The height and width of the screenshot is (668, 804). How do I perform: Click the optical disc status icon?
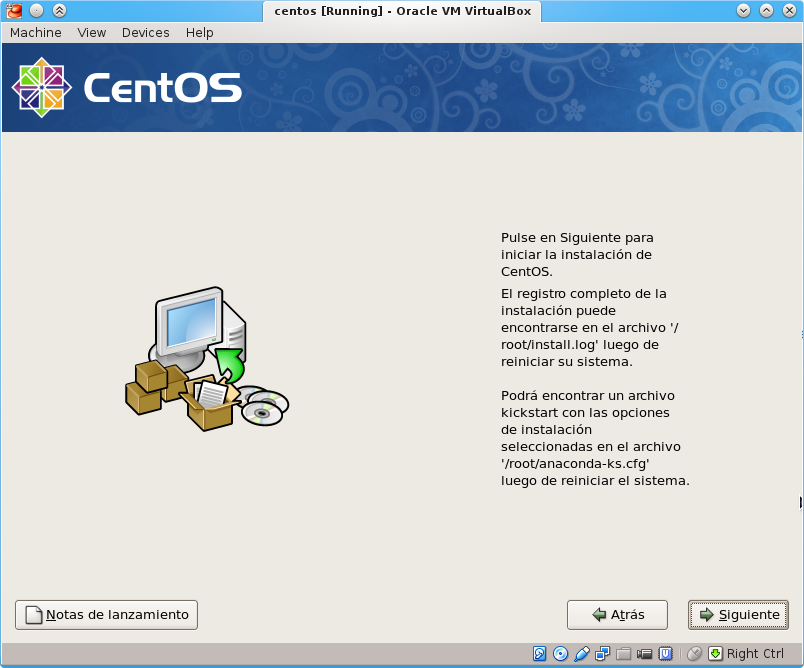pyautogui.click(x=560, y=654)
